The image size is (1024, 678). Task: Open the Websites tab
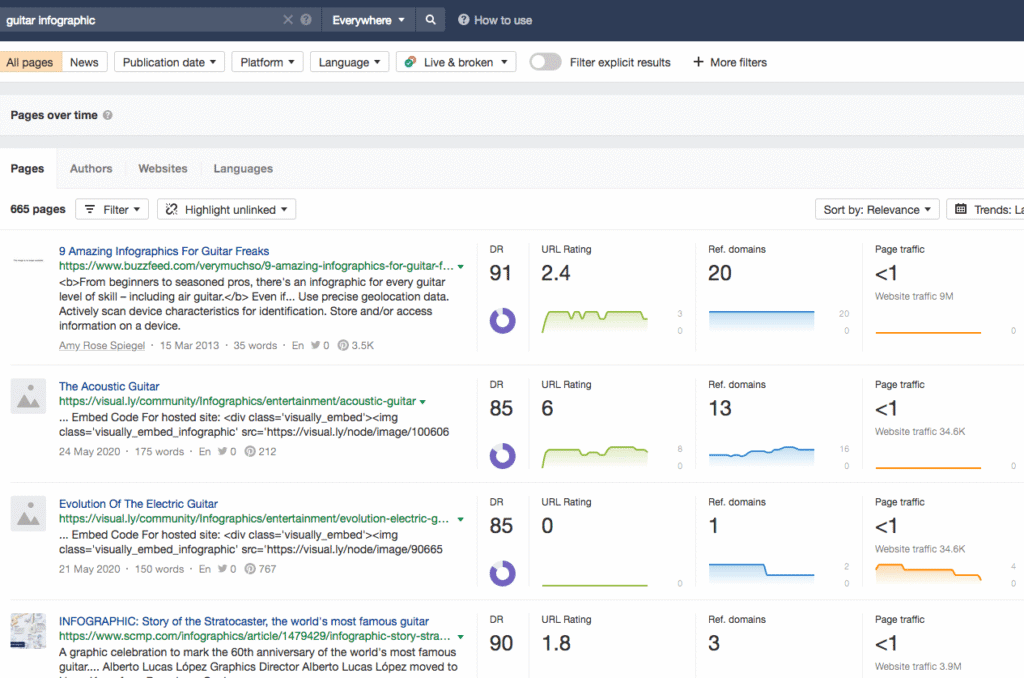point(163,169)
